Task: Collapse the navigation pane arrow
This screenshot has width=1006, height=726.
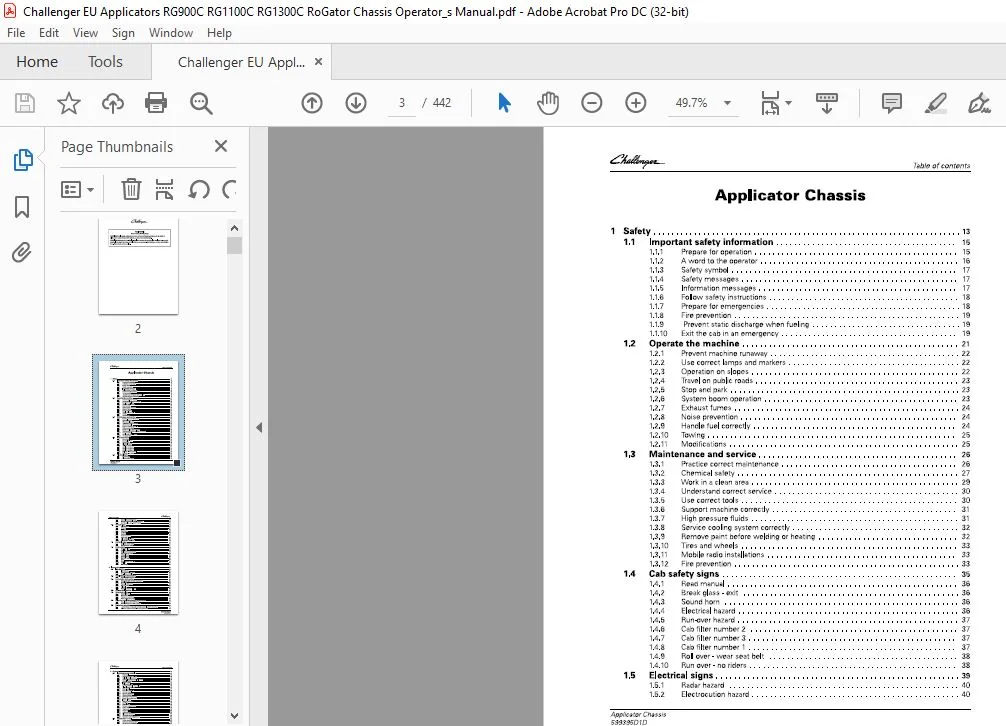Action: click(259, 427)
